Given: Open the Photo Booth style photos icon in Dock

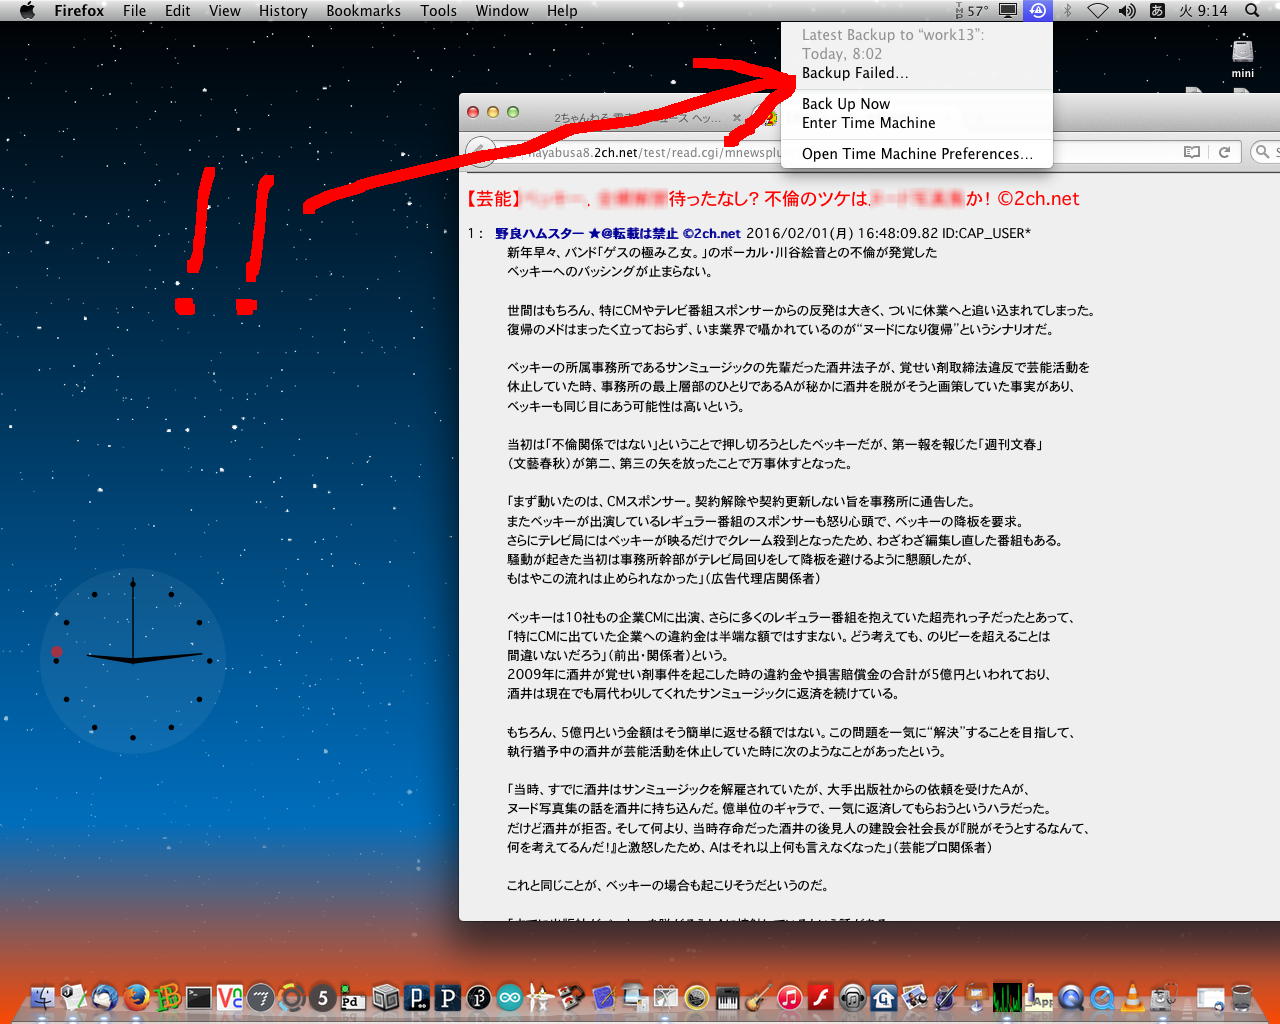Looking at the screenshot, I should 914,997.
